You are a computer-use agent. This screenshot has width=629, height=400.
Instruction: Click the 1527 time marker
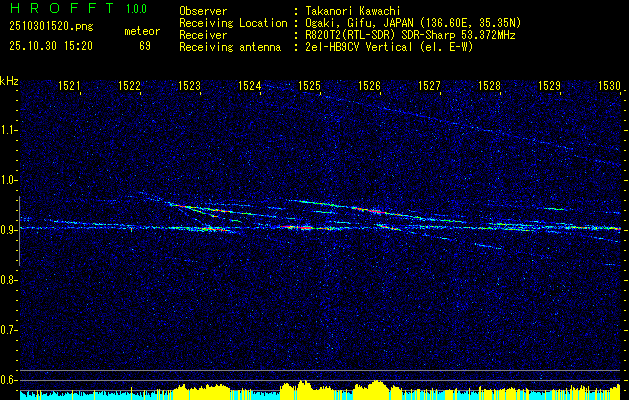tap(429, 85)
